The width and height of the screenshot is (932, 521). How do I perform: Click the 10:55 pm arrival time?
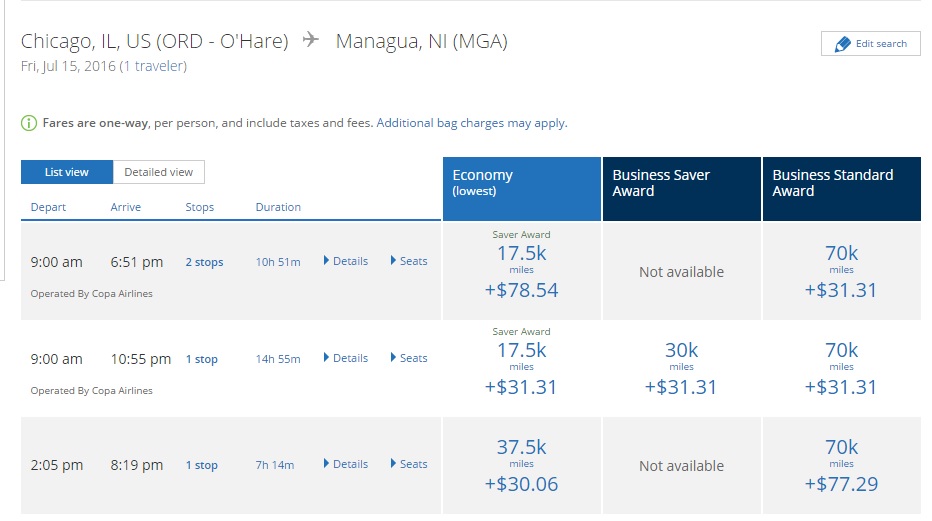pos(141,359)
